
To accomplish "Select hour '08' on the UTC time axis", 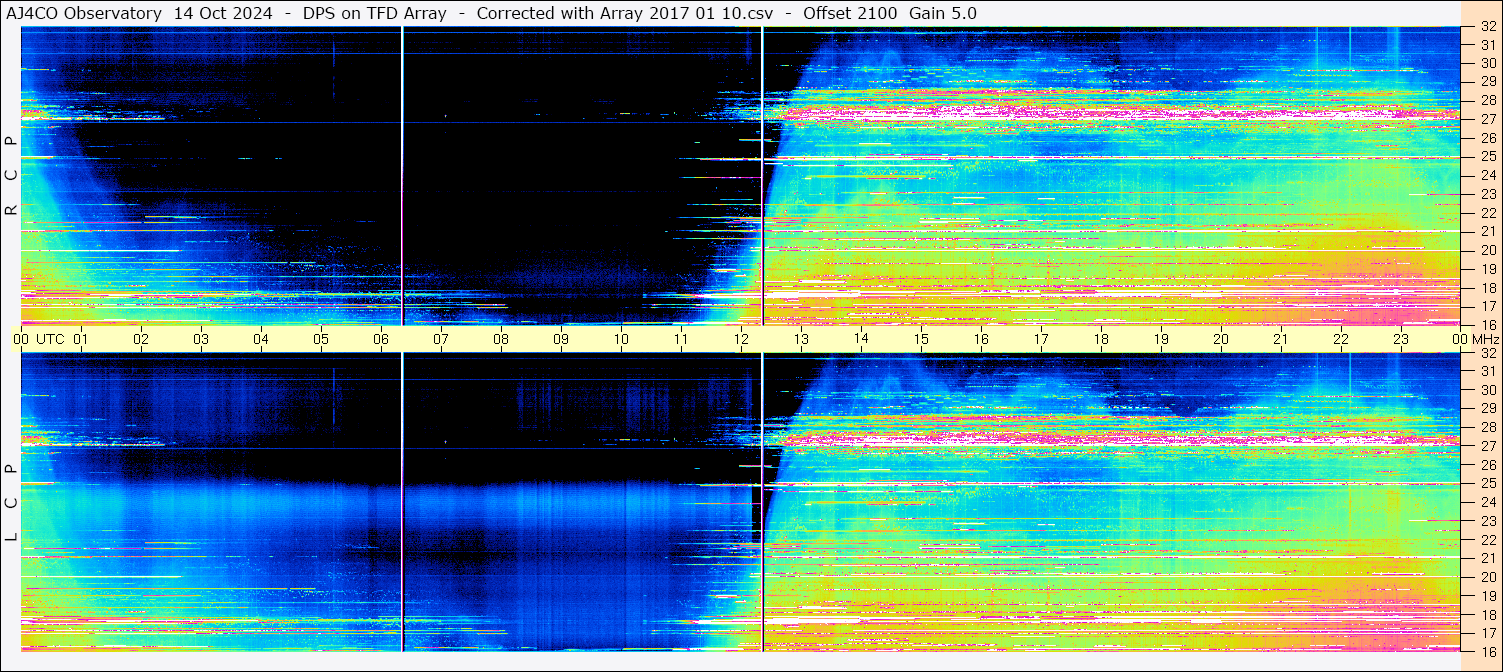I will pos(501,339).
